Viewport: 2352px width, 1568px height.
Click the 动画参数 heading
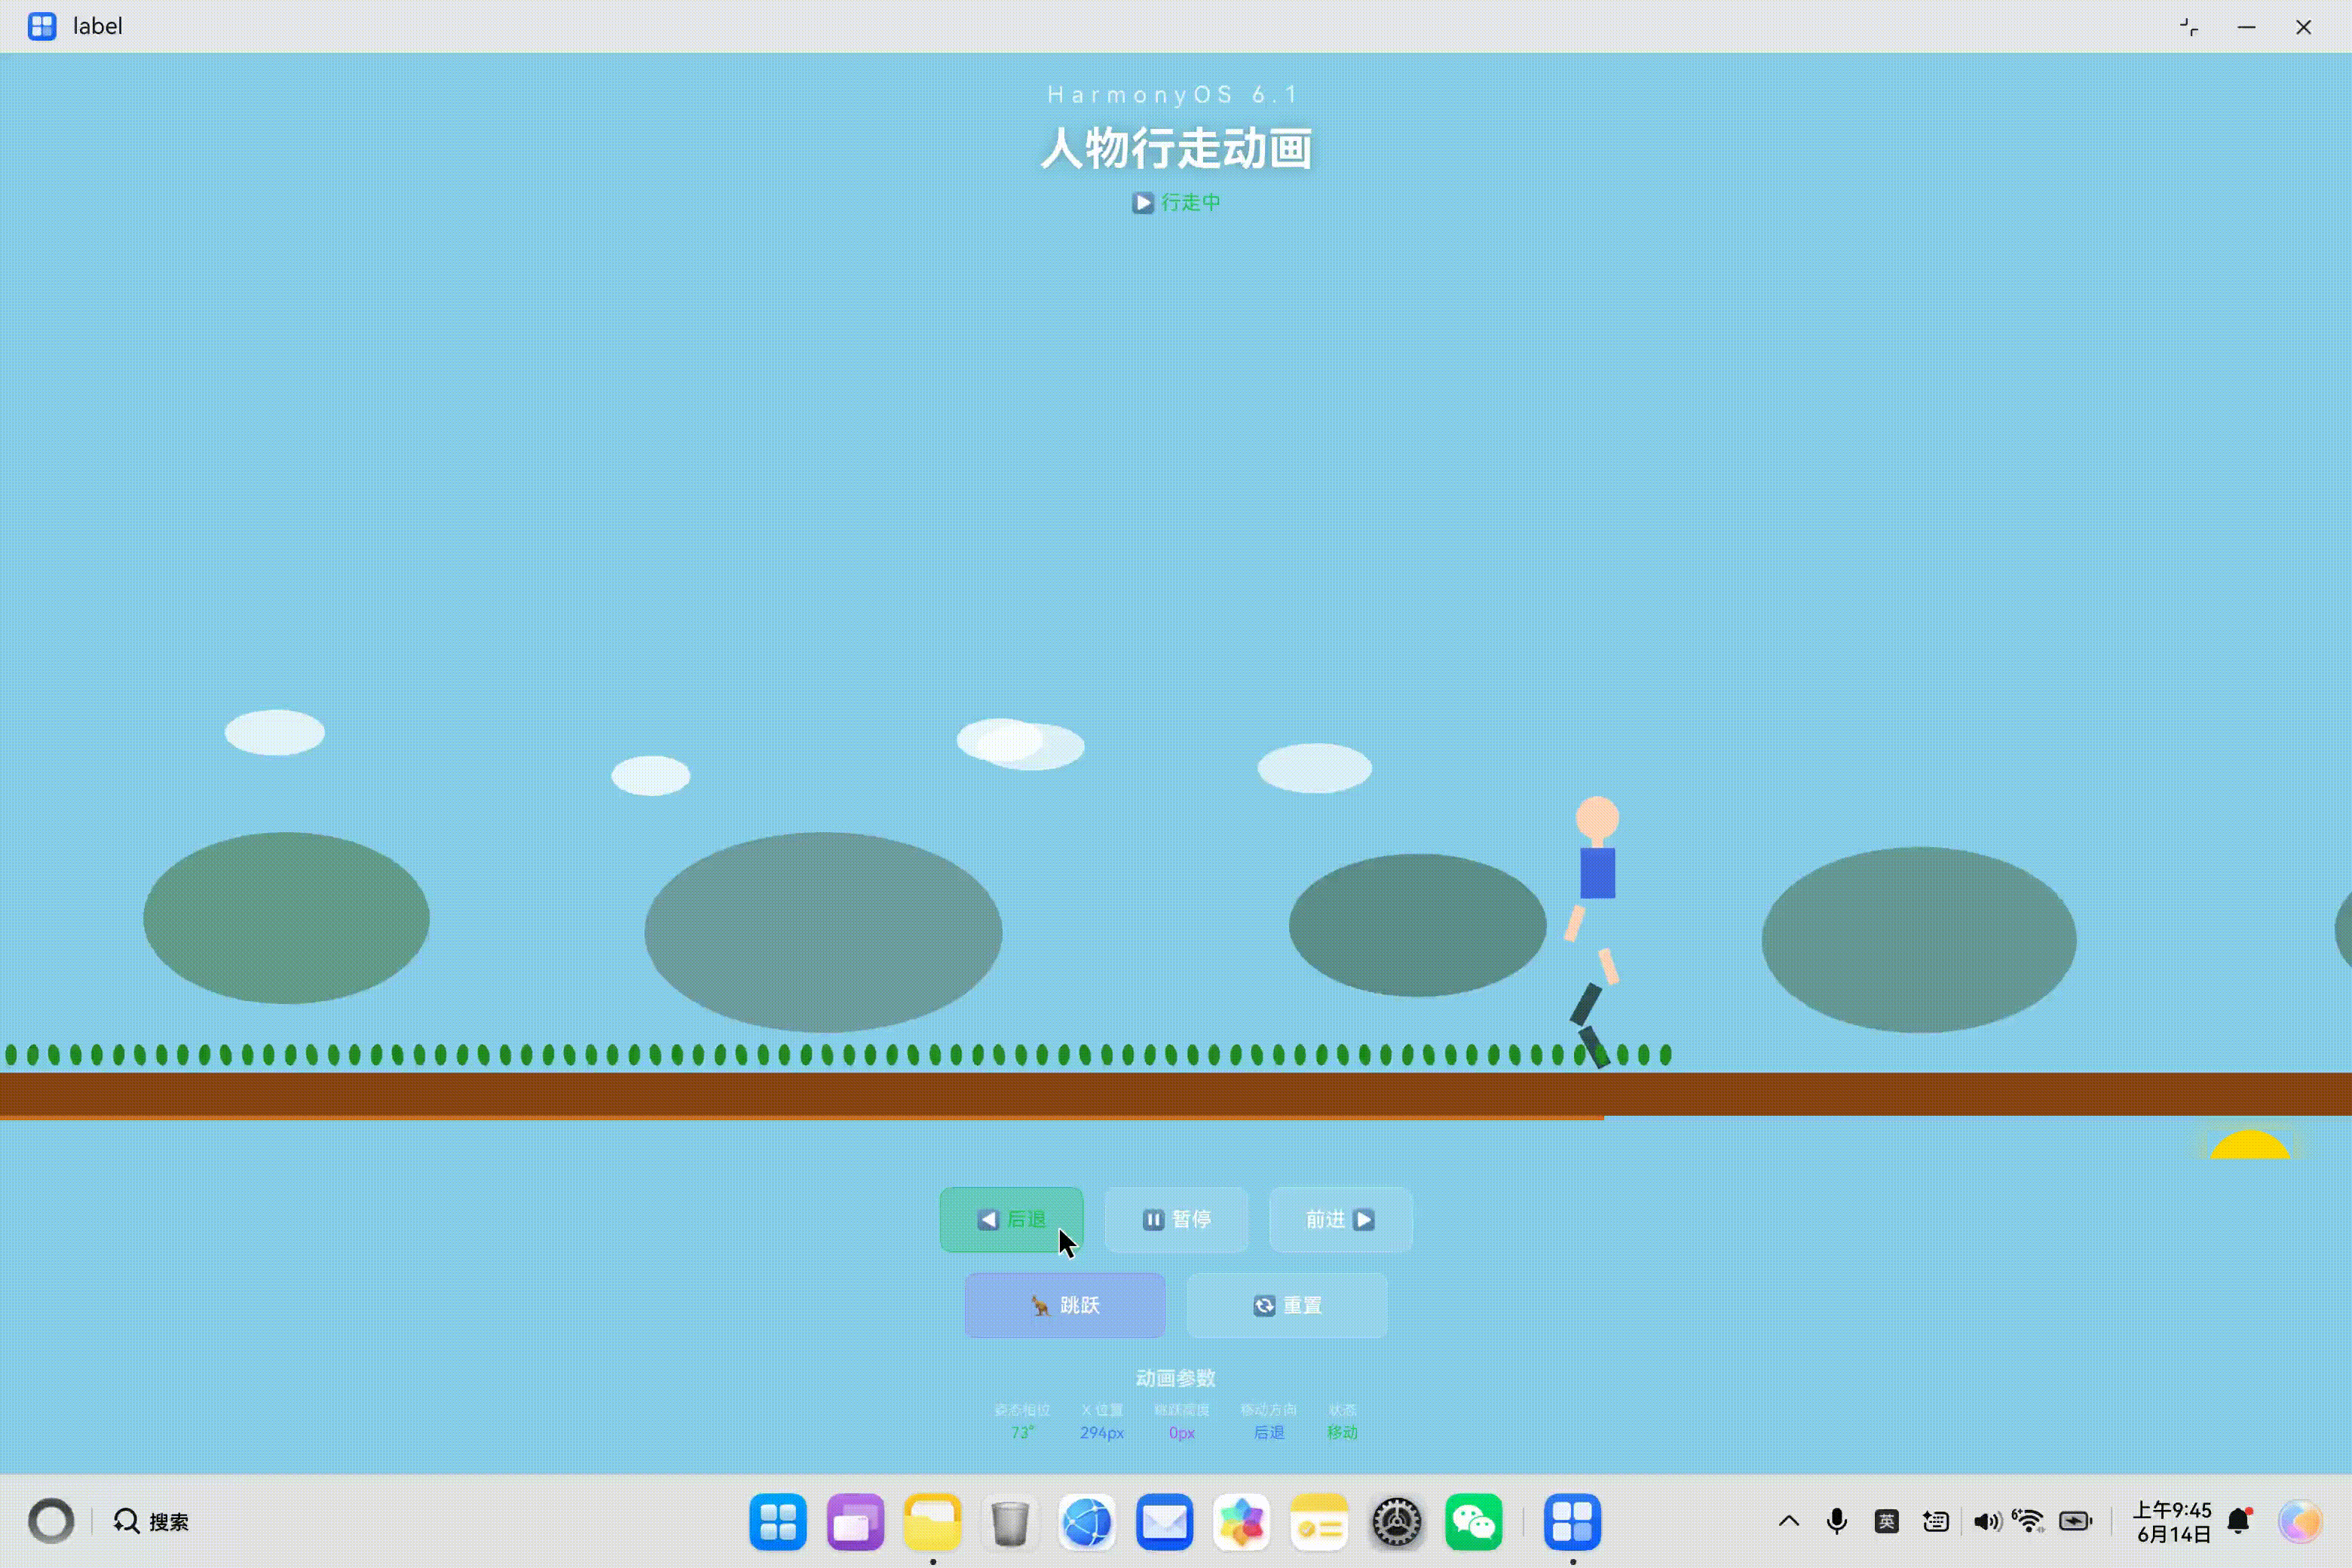1176,1378
